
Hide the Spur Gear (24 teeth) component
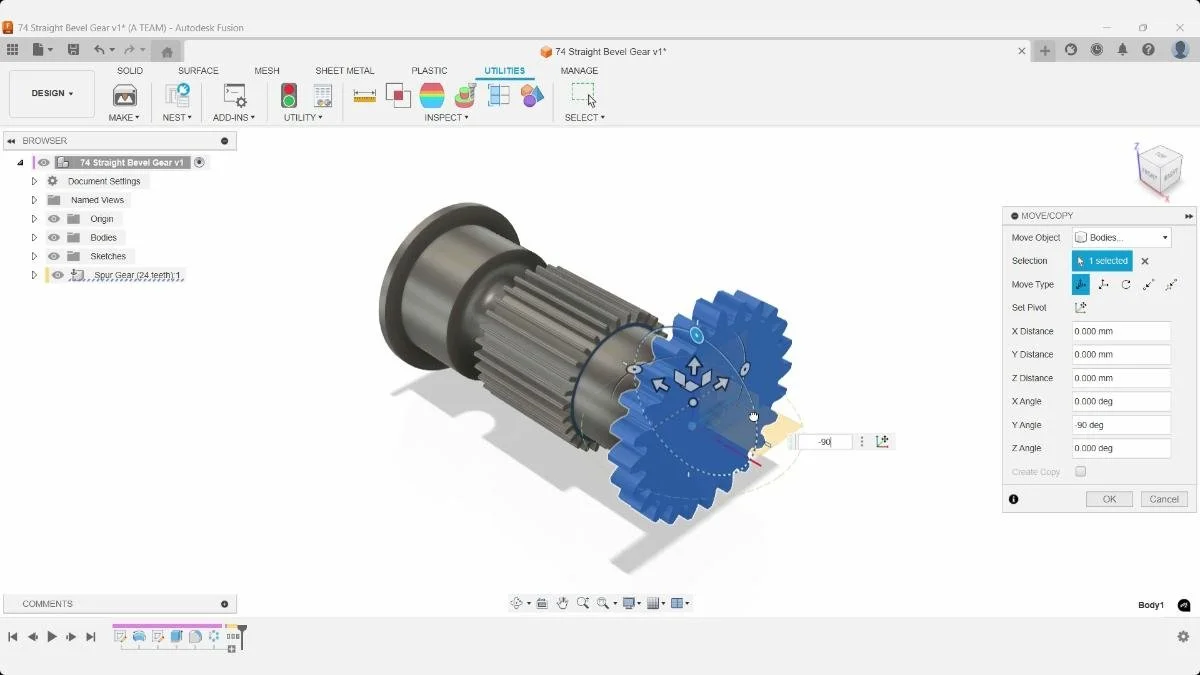(x=58, y=275)
